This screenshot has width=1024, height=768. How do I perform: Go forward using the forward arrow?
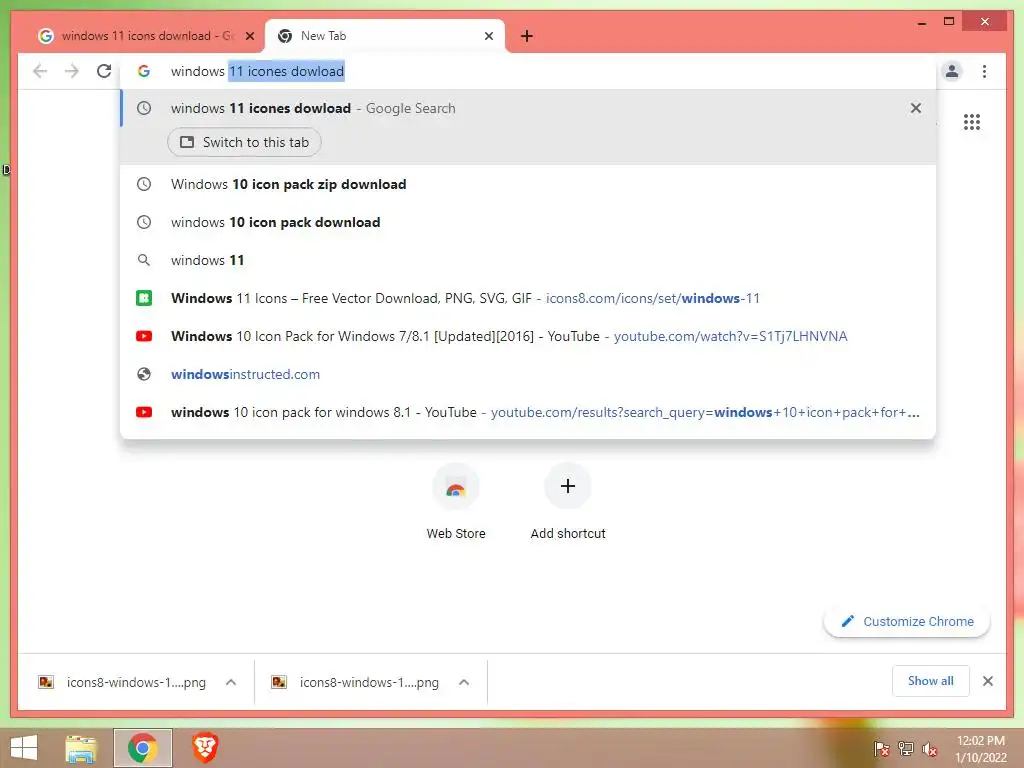pyautogui.click(x=72, y=71)
